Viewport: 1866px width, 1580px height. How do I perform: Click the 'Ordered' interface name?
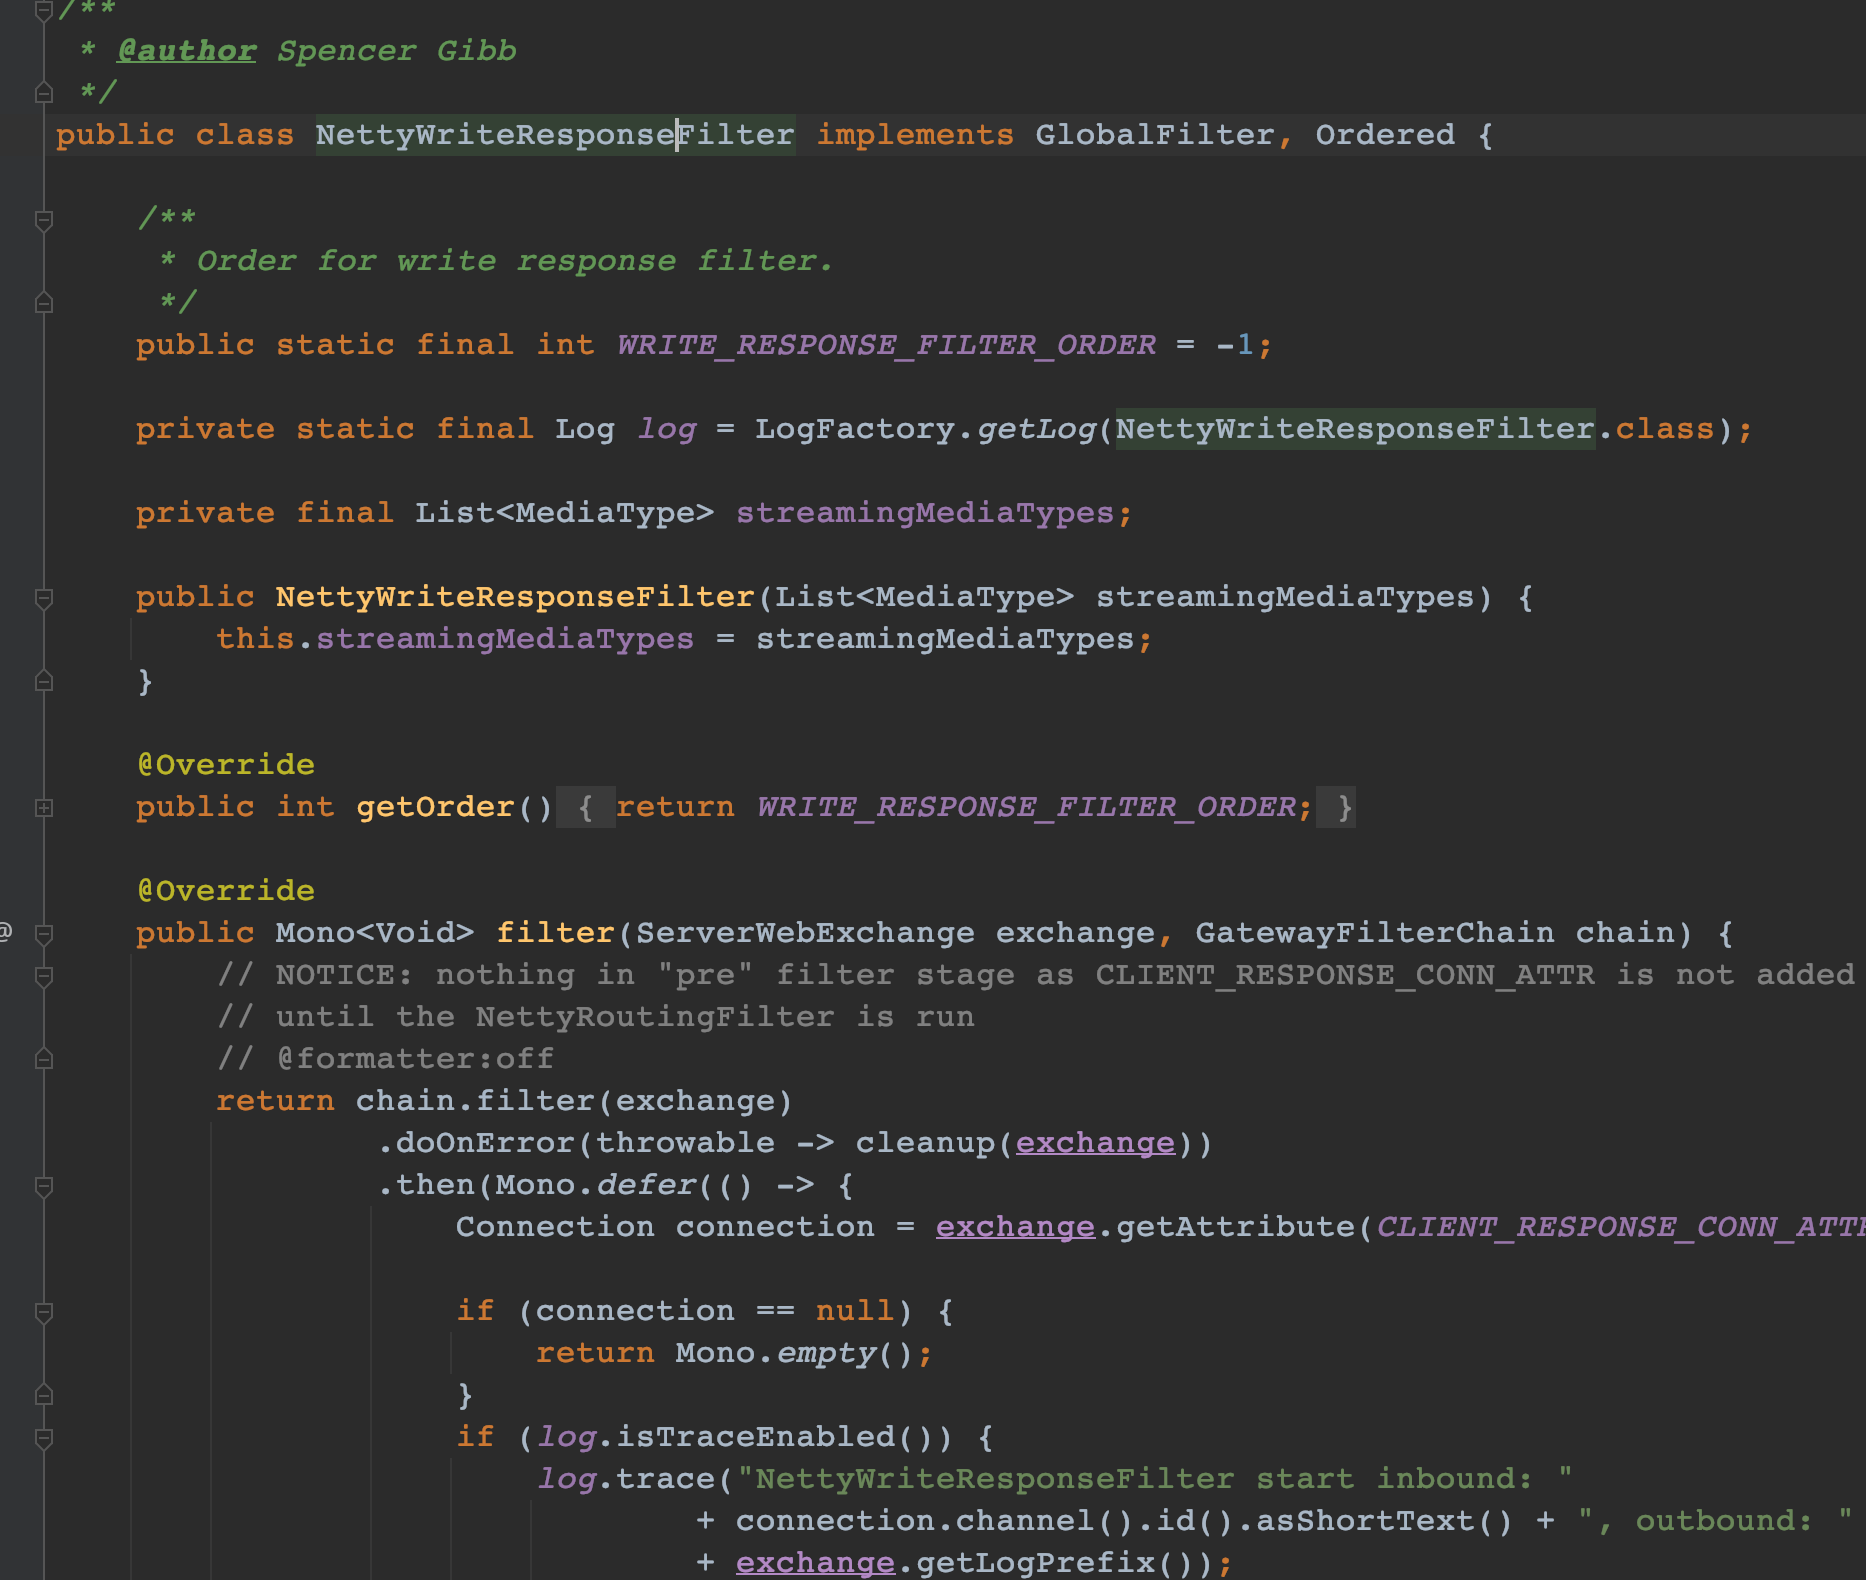[1385, 135]
